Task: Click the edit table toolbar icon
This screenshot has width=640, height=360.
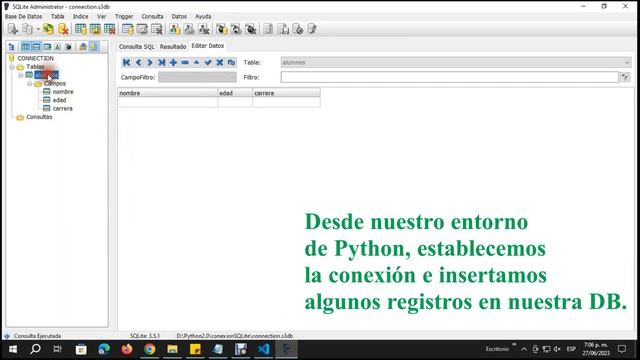Action: 95,29
